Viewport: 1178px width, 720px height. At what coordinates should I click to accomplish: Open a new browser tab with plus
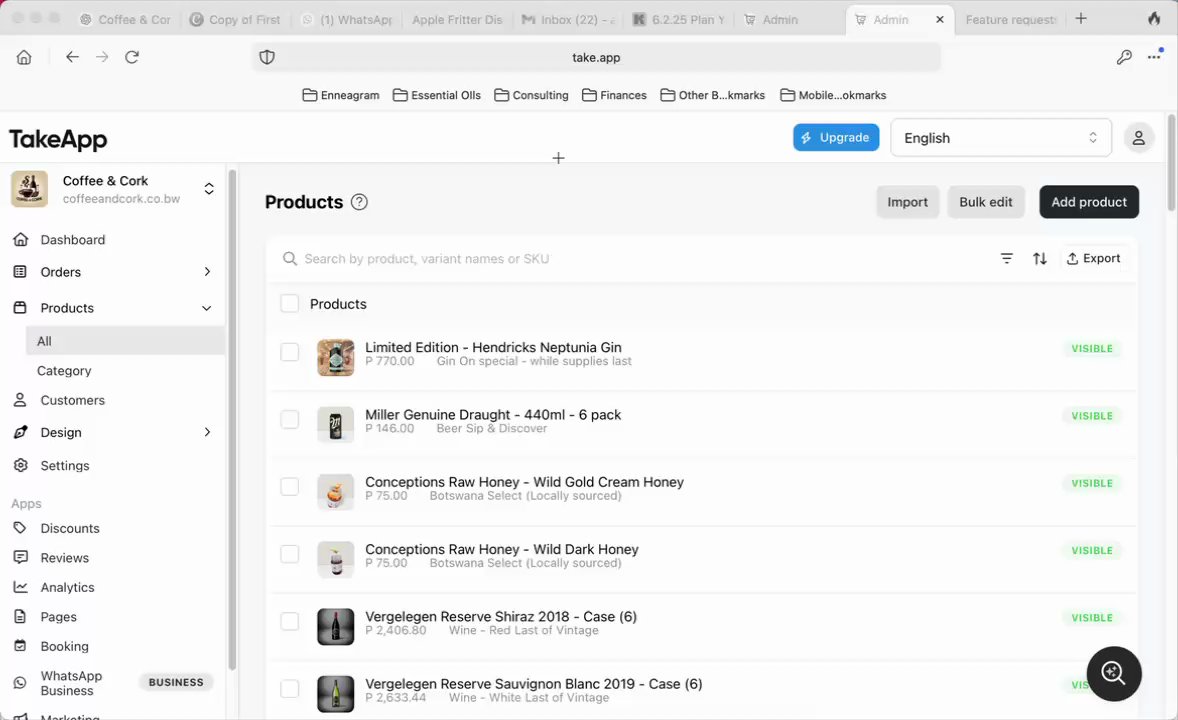[x=1081, y=19]
